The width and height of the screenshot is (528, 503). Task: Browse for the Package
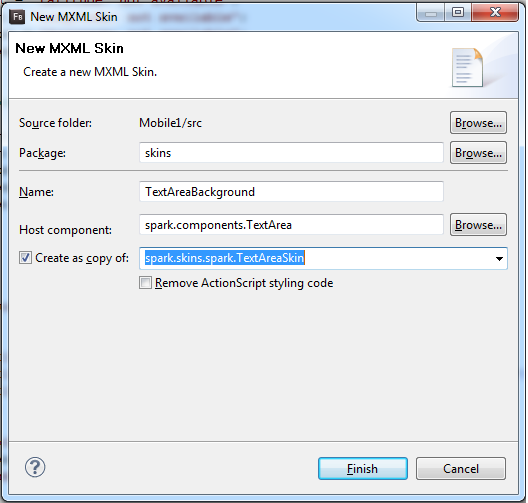[478, 153]
